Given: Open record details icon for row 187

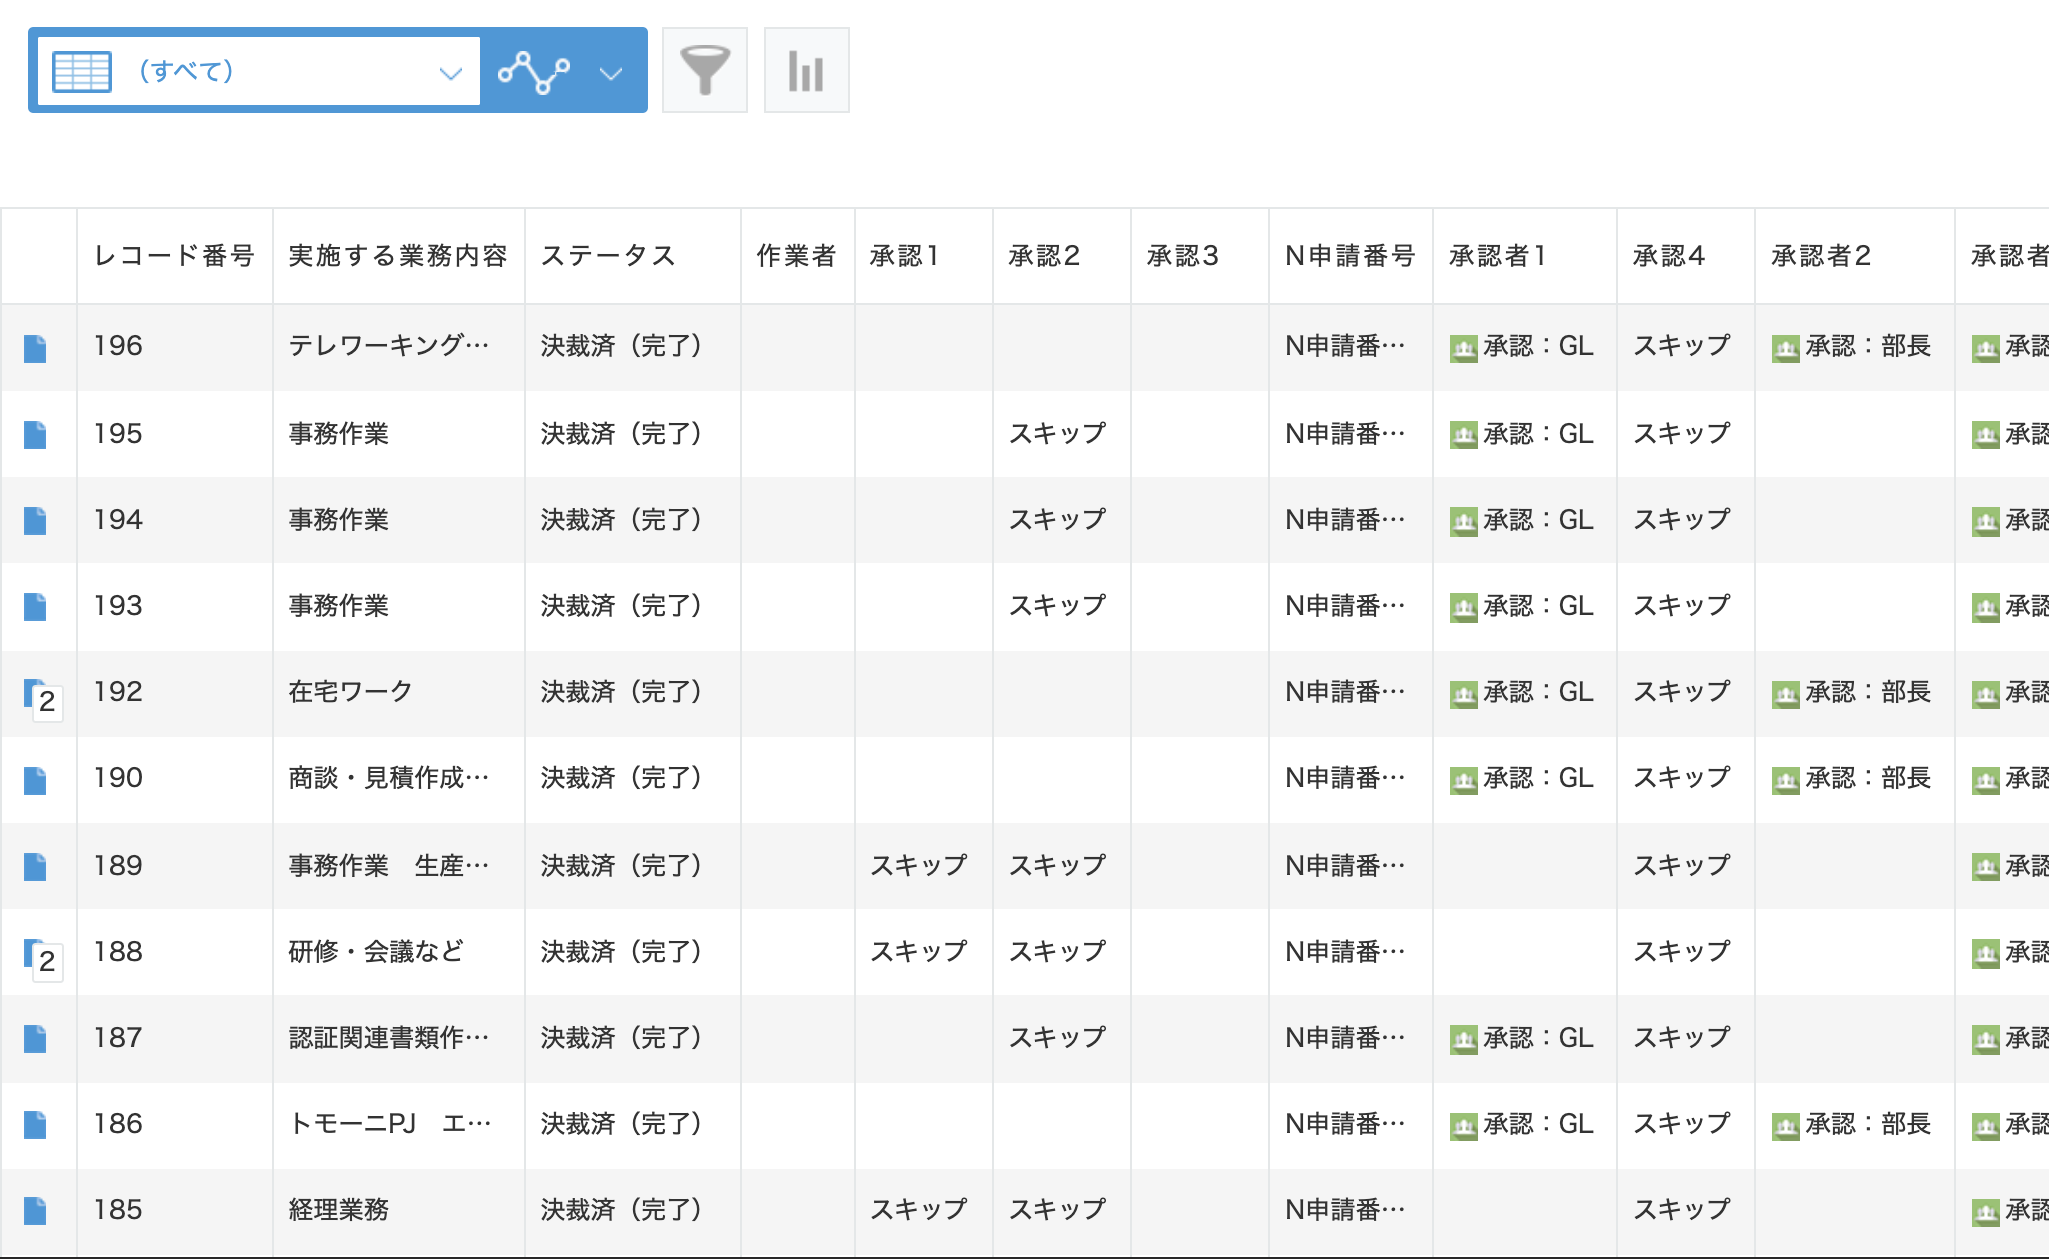Looking at the screenshot, I should 35,1039.
